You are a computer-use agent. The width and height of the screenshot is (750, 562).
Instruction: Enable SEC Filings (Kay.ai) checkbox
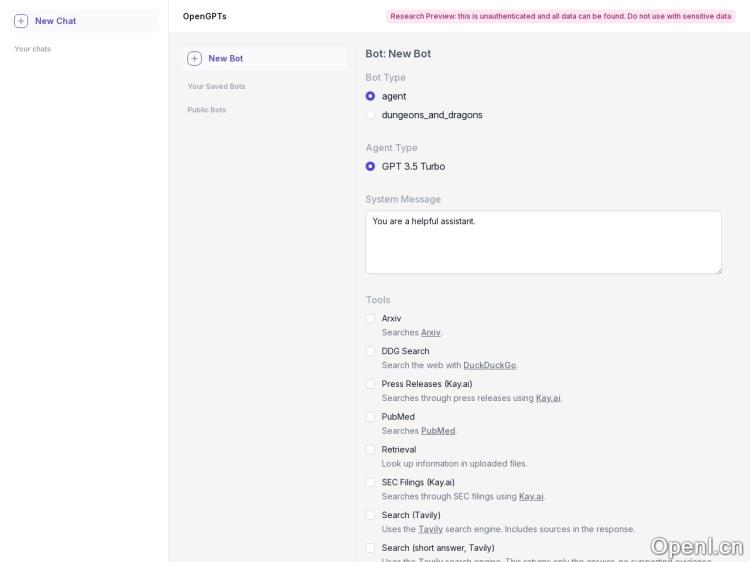pyautogui.click(x=370, y=482)
